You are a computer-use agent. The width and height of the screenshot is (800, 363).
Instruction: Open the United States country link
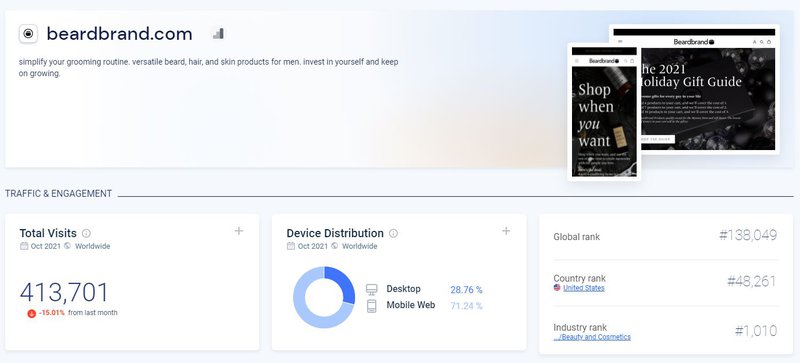(584, 288)
